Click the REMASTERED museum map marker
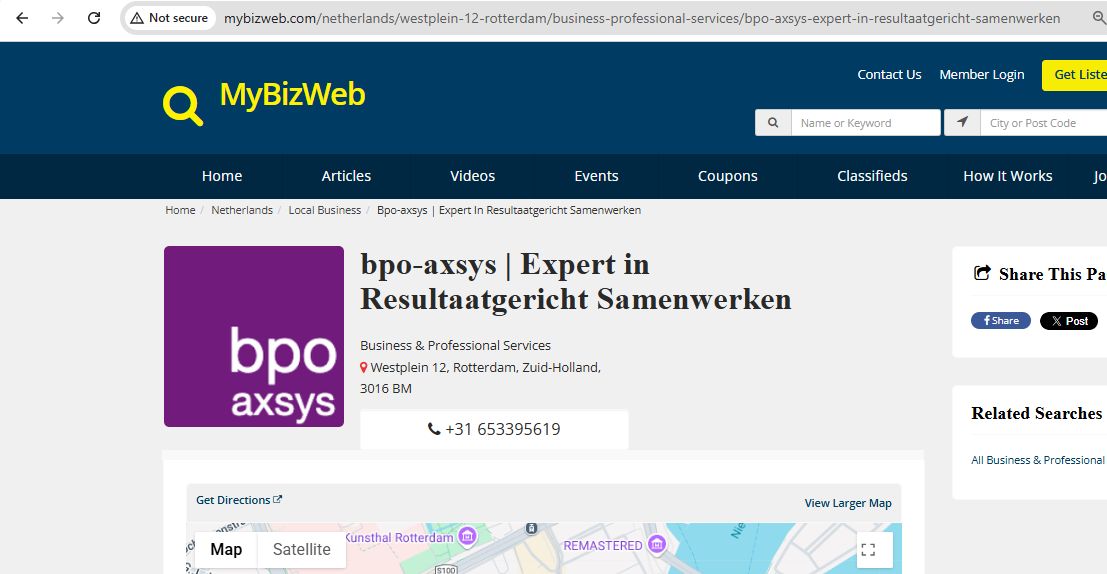 [x=657, y=544]
